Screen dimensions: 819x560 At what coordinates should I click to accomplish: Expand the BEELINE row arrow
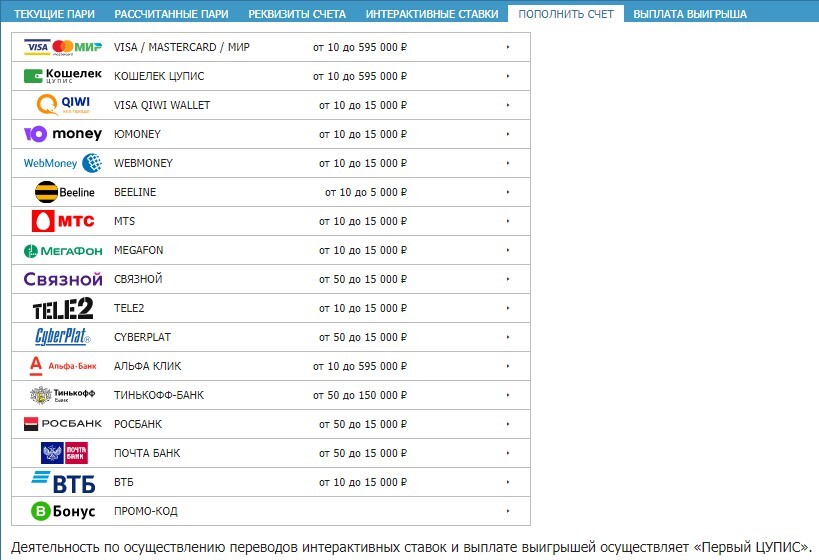click(x=508, y=192)
